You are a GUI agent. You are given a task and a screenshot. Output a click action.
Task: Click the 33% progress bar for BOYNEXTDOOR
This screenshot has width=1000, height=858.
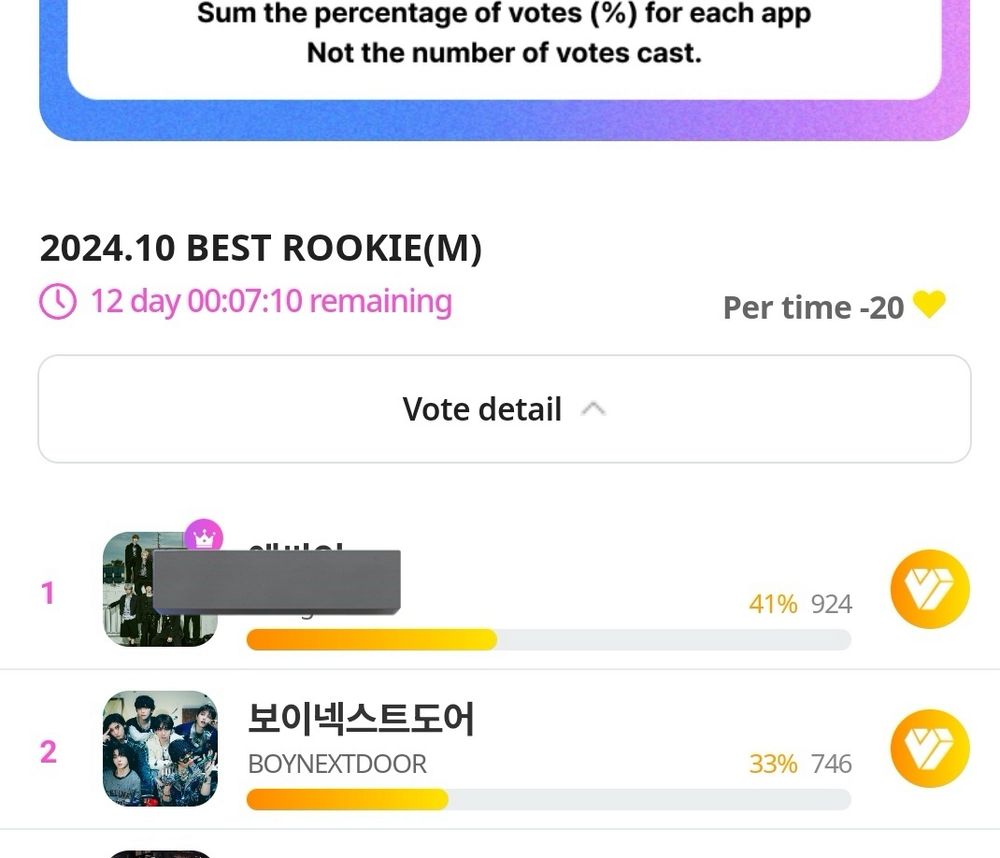point(548,799)
